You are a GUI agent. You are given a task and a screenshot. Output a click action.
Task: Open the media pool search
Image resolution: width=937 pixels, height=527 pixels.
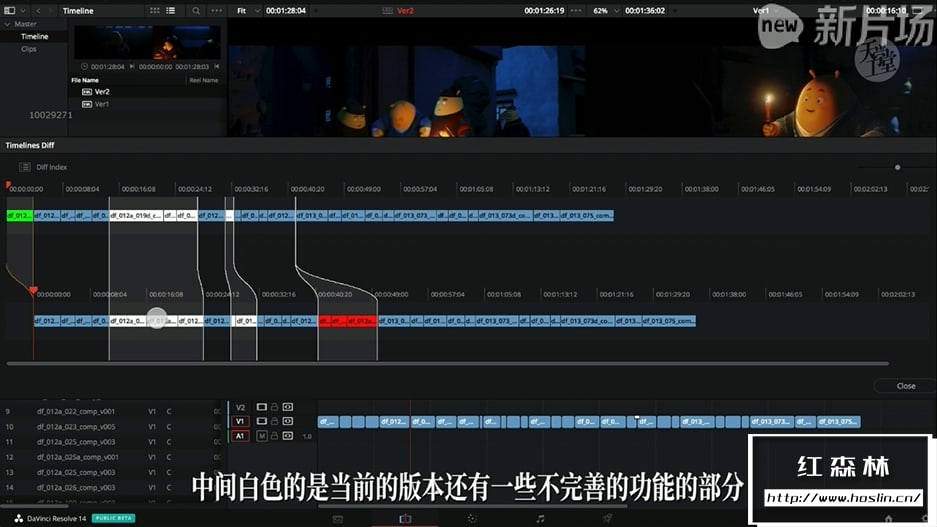pyautogui.click(x=195, y=11)
